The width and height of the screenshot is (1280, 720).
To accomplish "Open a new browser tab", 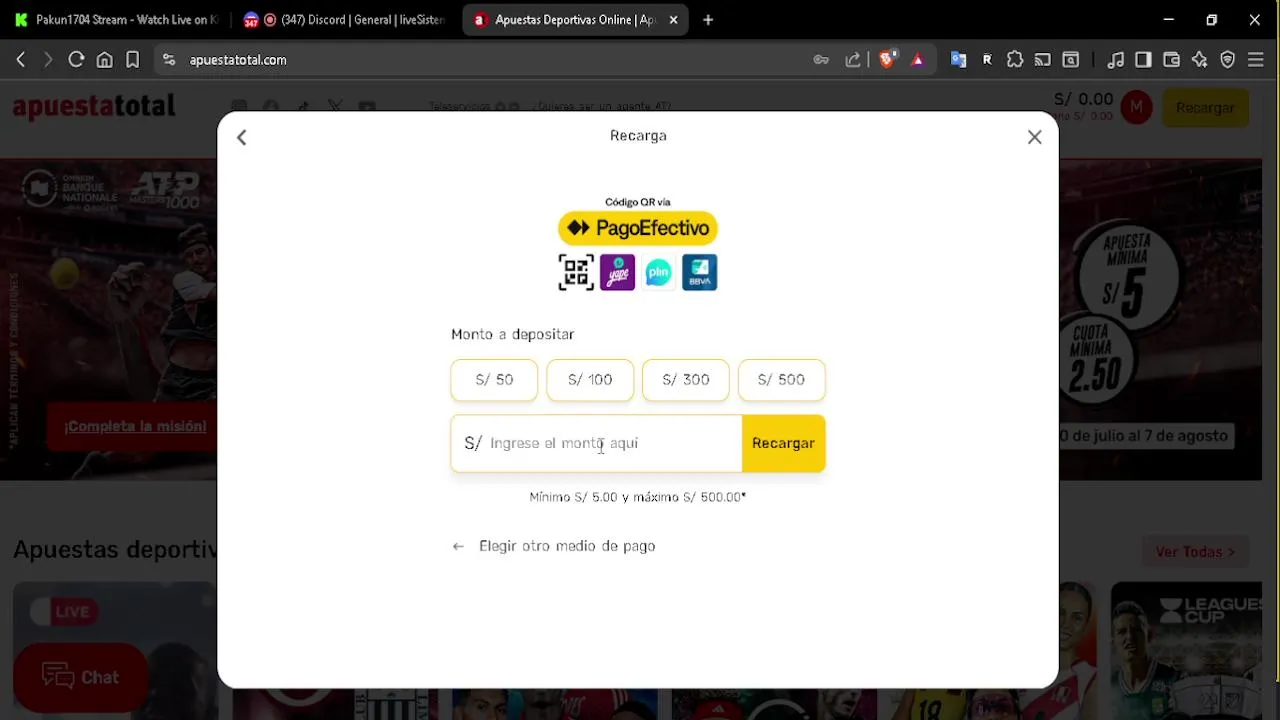I will [708, 20].
